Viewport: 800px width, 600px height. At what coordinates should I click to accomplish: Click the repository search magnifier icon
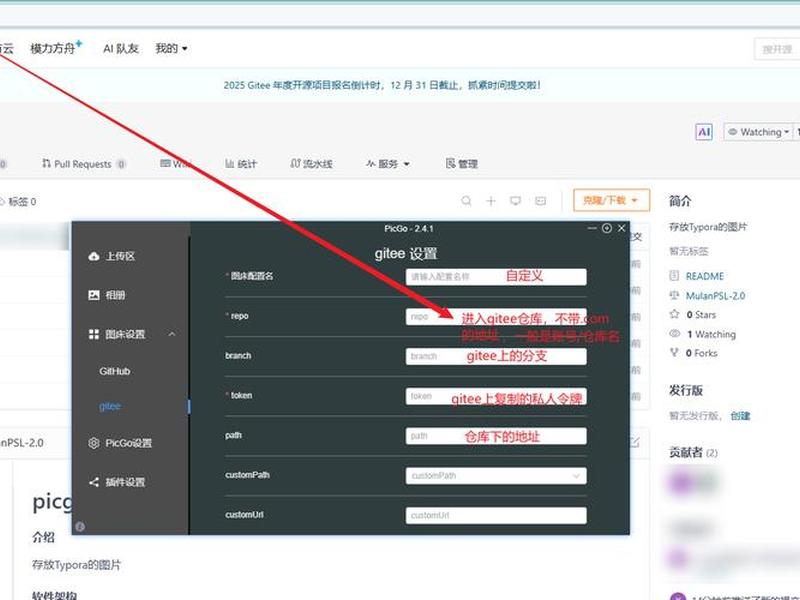point(466,201)
